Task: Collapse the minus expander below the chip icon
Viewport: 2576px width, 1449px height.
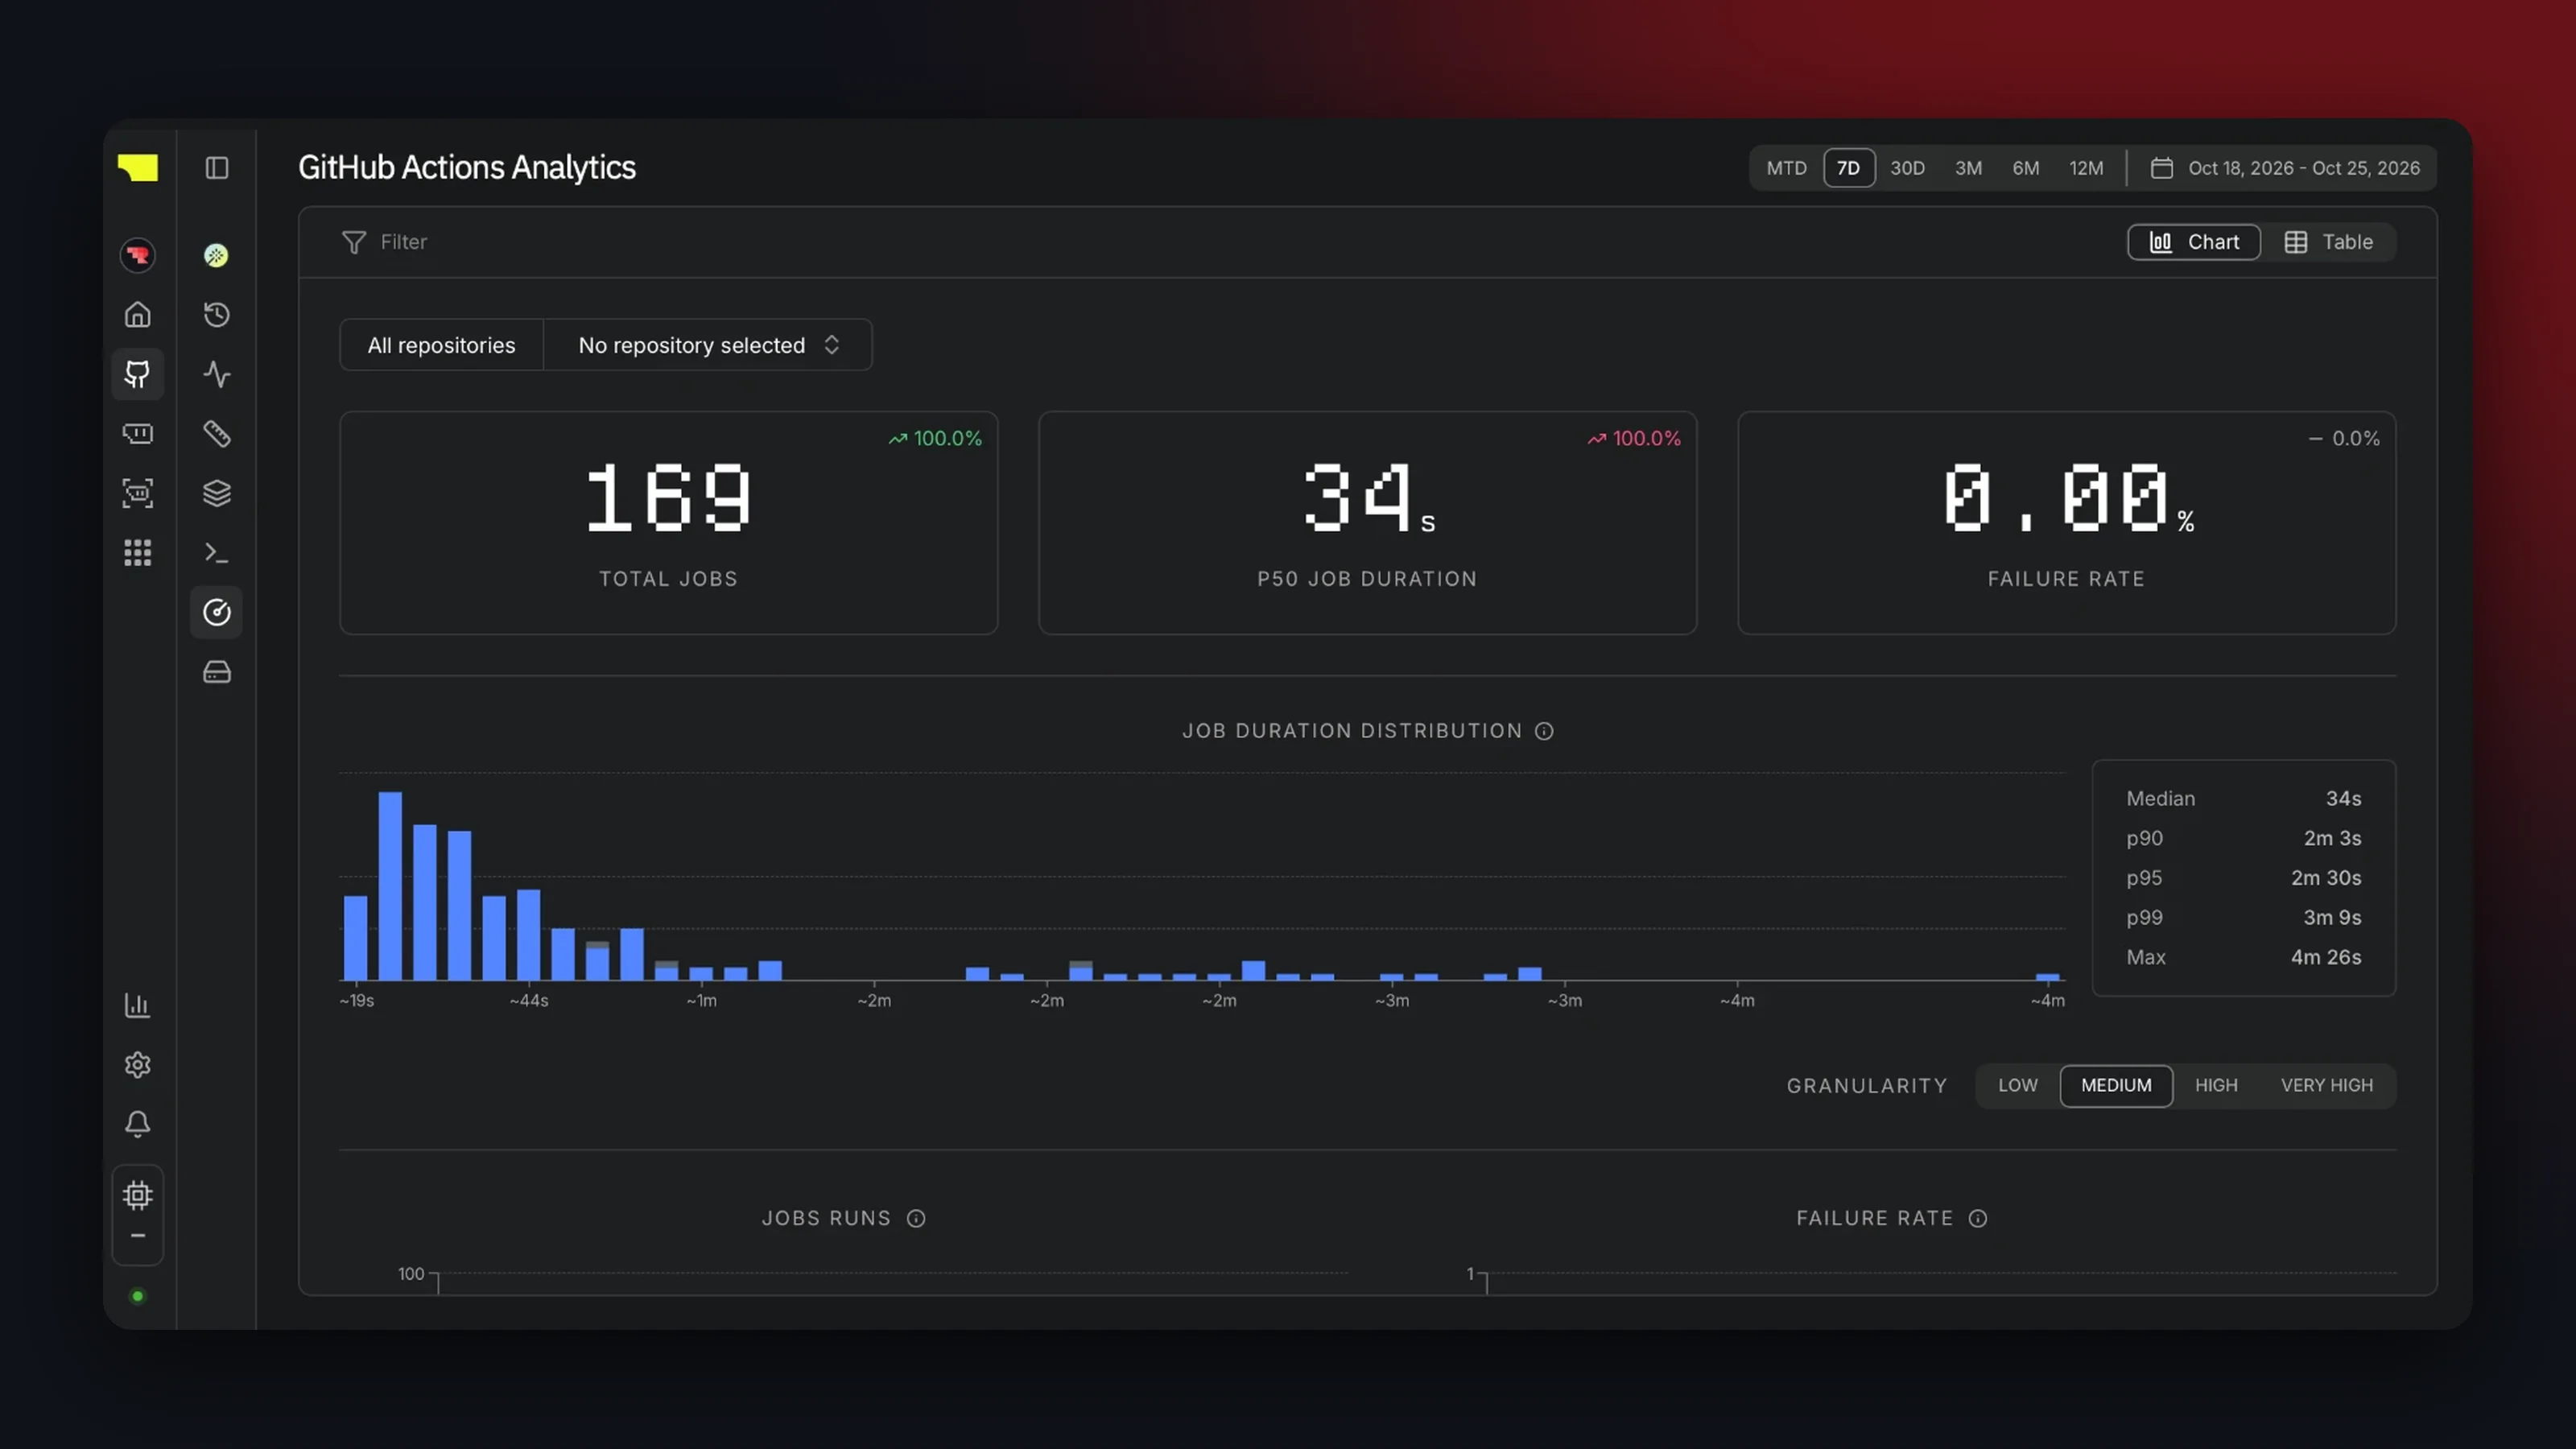Action: click(x=138, y=1236)
